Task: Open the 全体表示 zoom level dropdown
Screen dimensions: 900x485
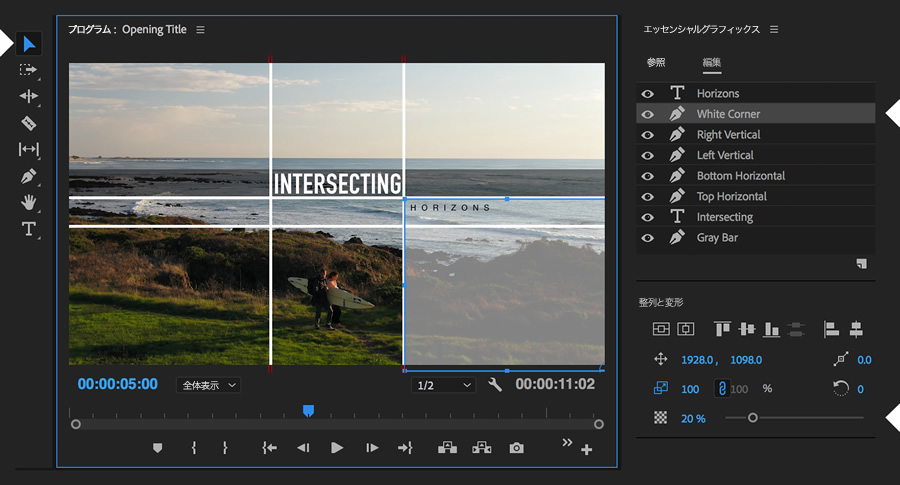Action: (x=208, y=385)
